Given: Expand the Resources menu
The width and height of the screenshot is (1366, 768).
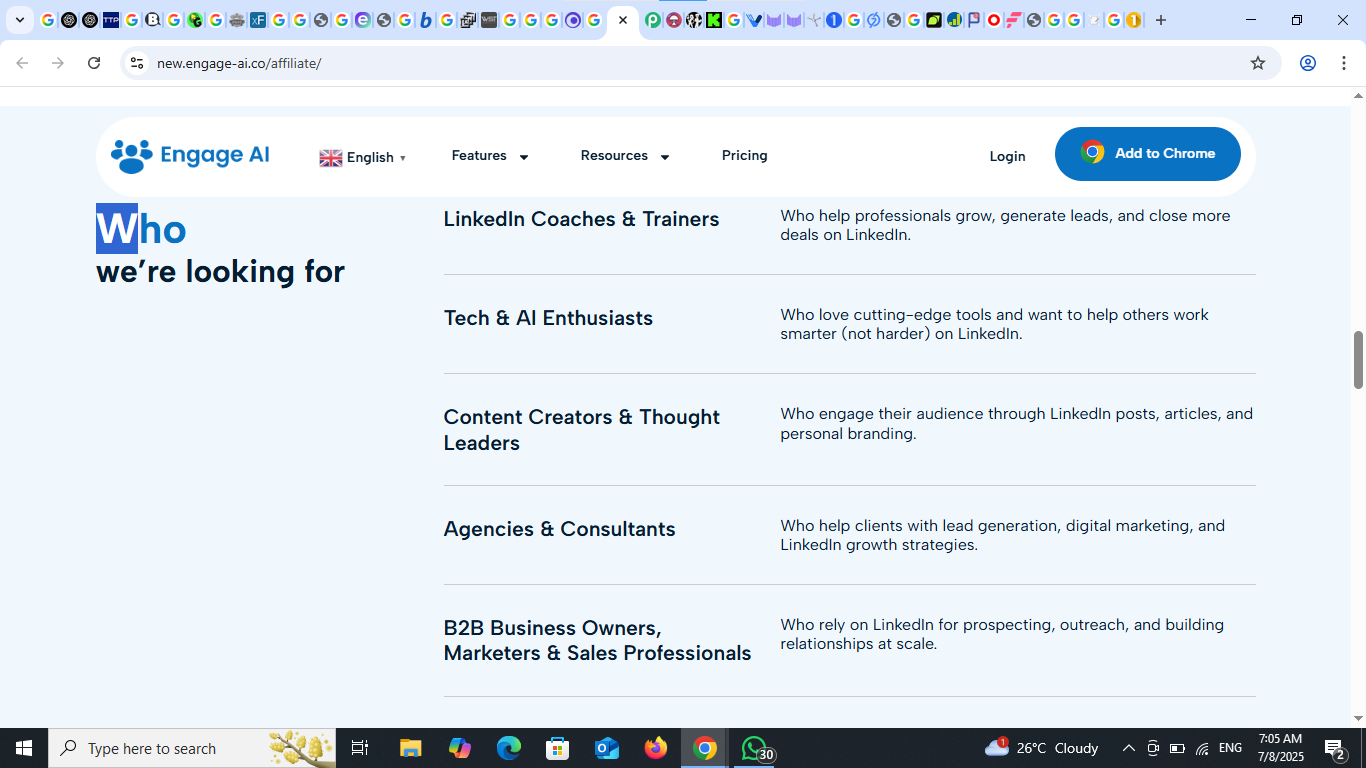Looking at the screenshot, I should [x=625, y=156].
